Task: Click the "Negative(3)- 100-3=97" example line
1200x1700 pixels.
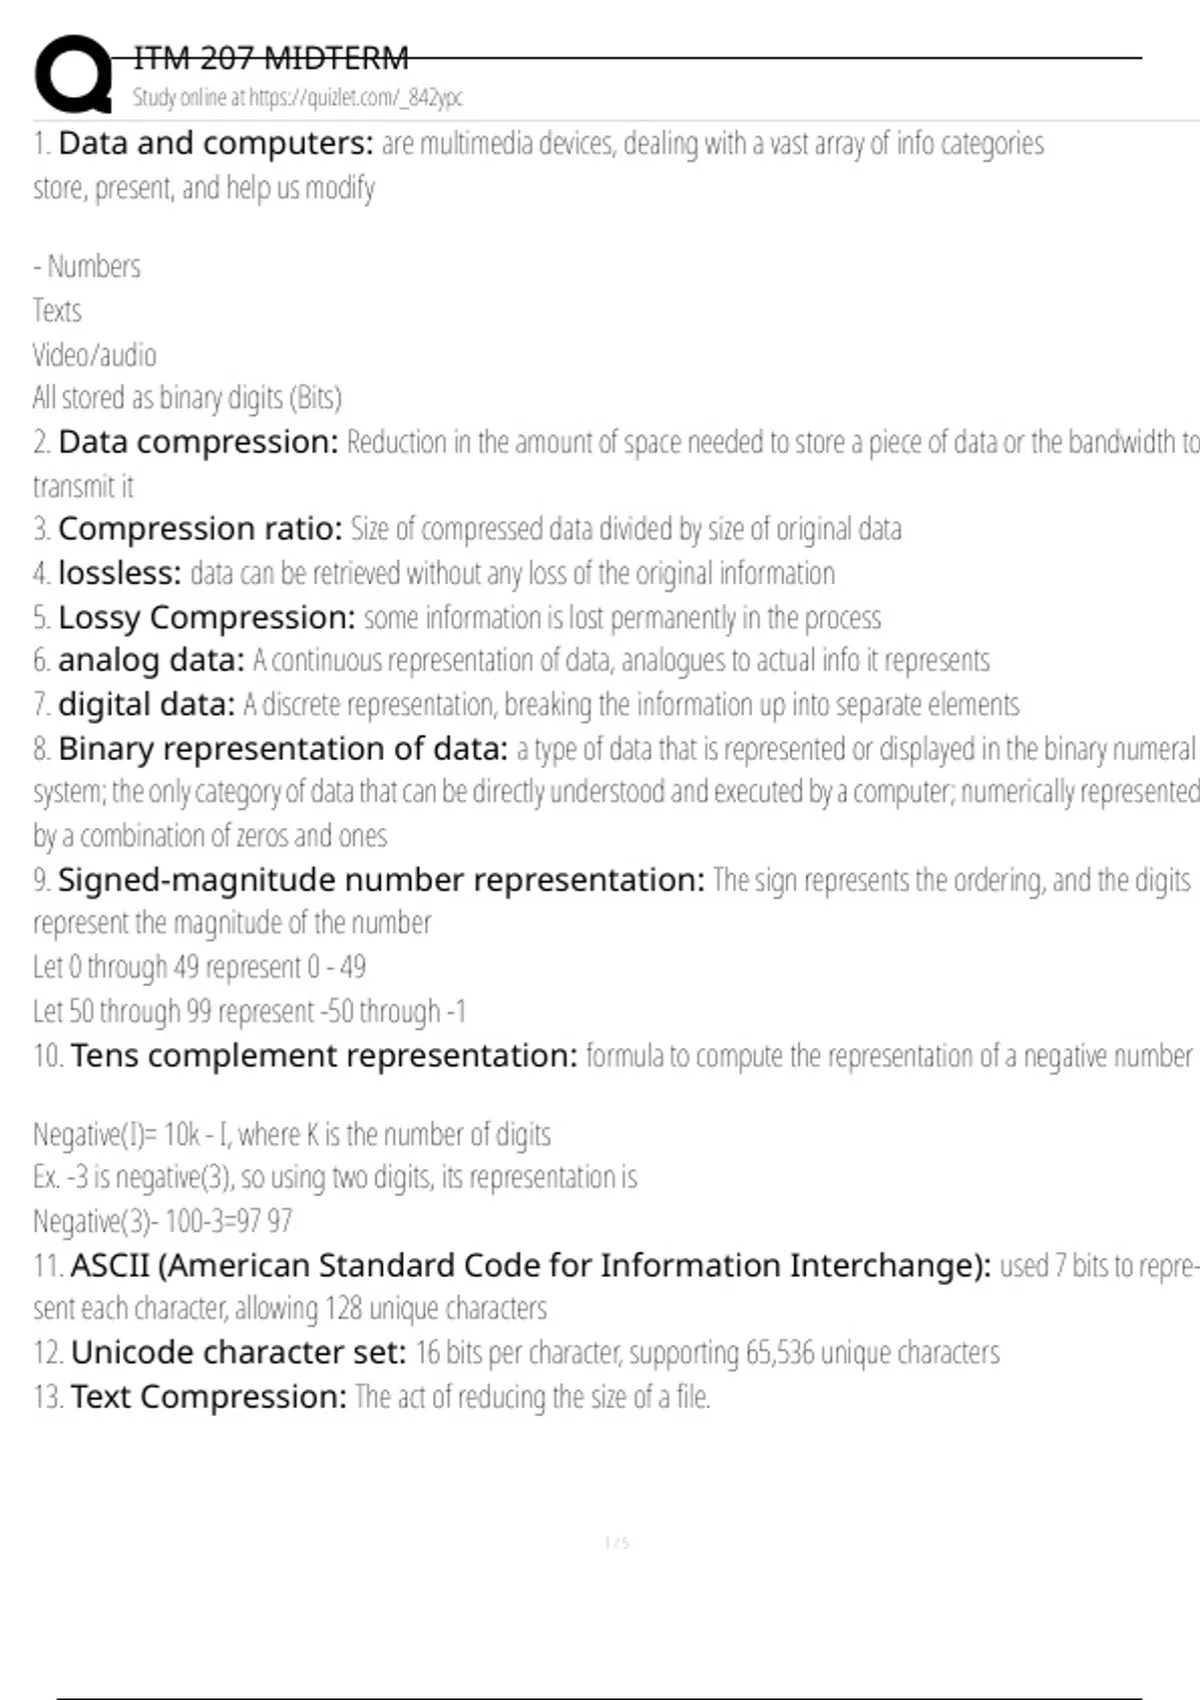Action: point(163,1221)
